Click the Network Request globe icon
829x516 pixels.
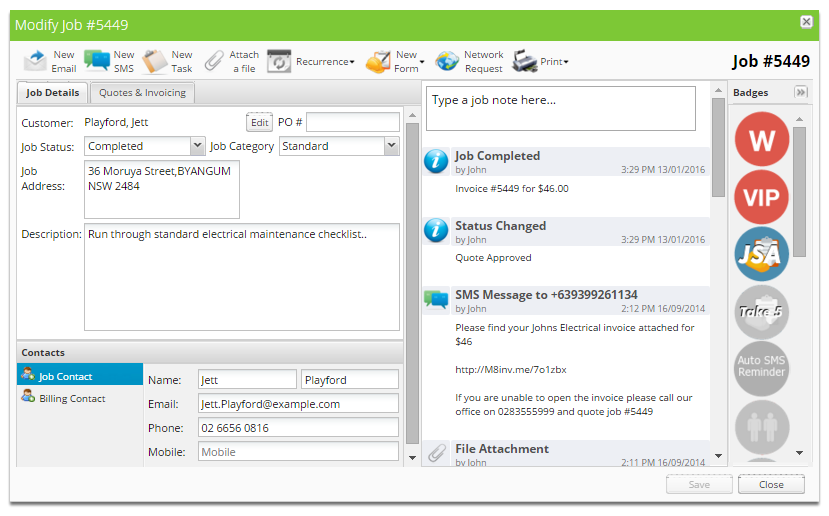pyautogui.click(x=447, y=61)
